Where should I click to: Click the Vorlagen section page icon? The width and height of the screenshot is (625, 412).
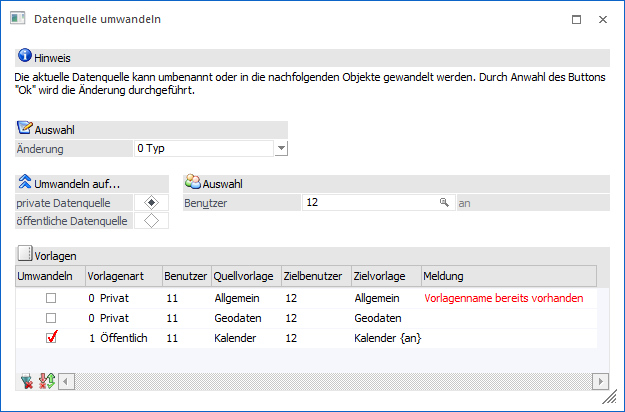tap(24, 255)
